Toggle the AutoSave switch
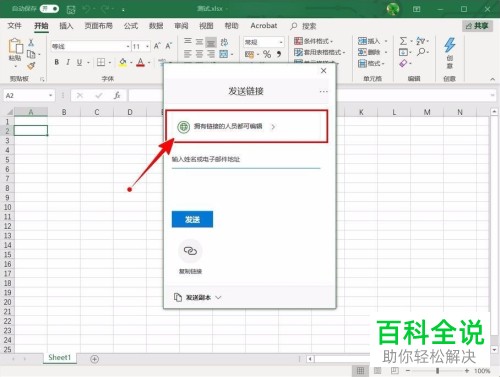This screenshot has height=377, width=500. [49, 9]
